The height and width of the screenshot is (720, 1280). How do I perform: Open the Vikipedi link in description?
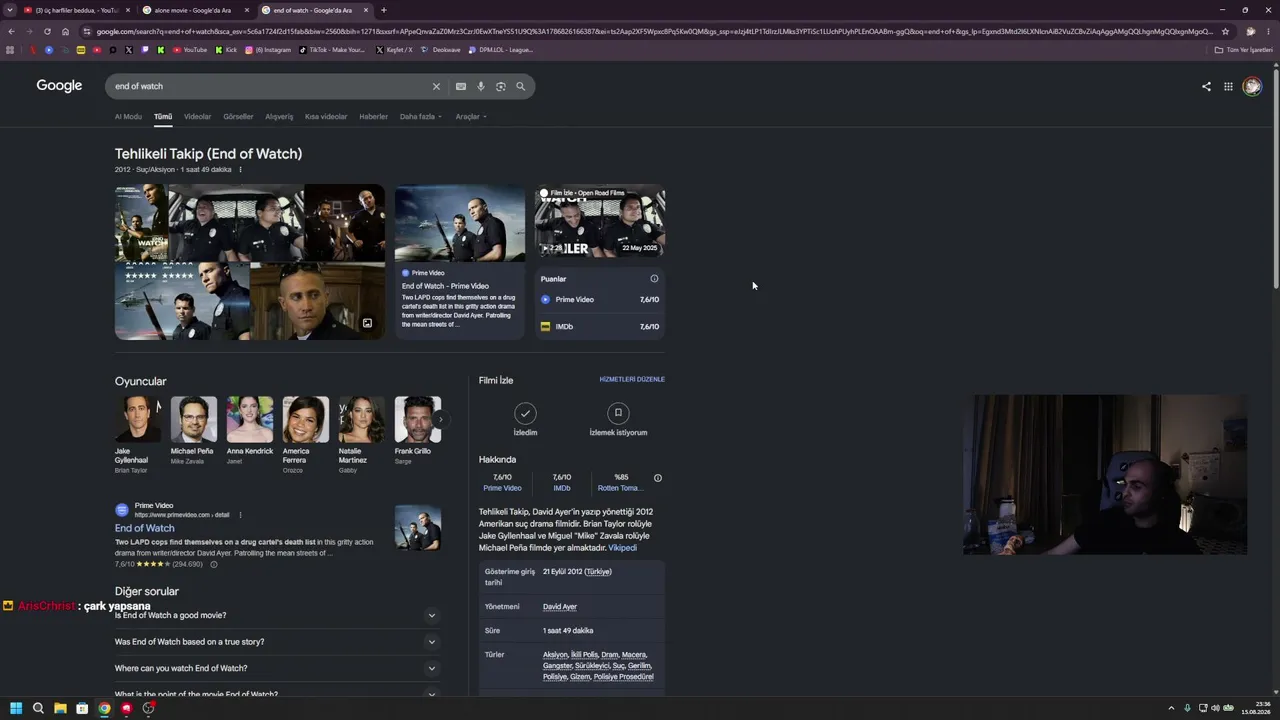pos(622,548)
